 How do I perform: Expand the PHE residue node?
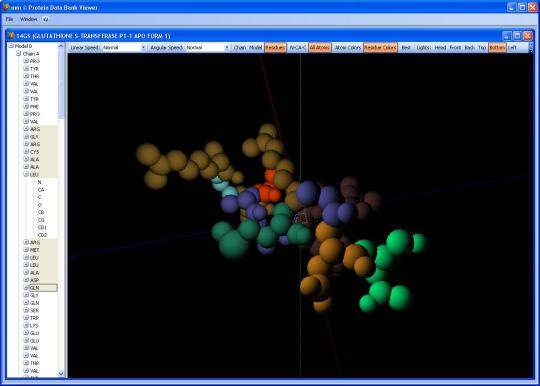[26, 106]
